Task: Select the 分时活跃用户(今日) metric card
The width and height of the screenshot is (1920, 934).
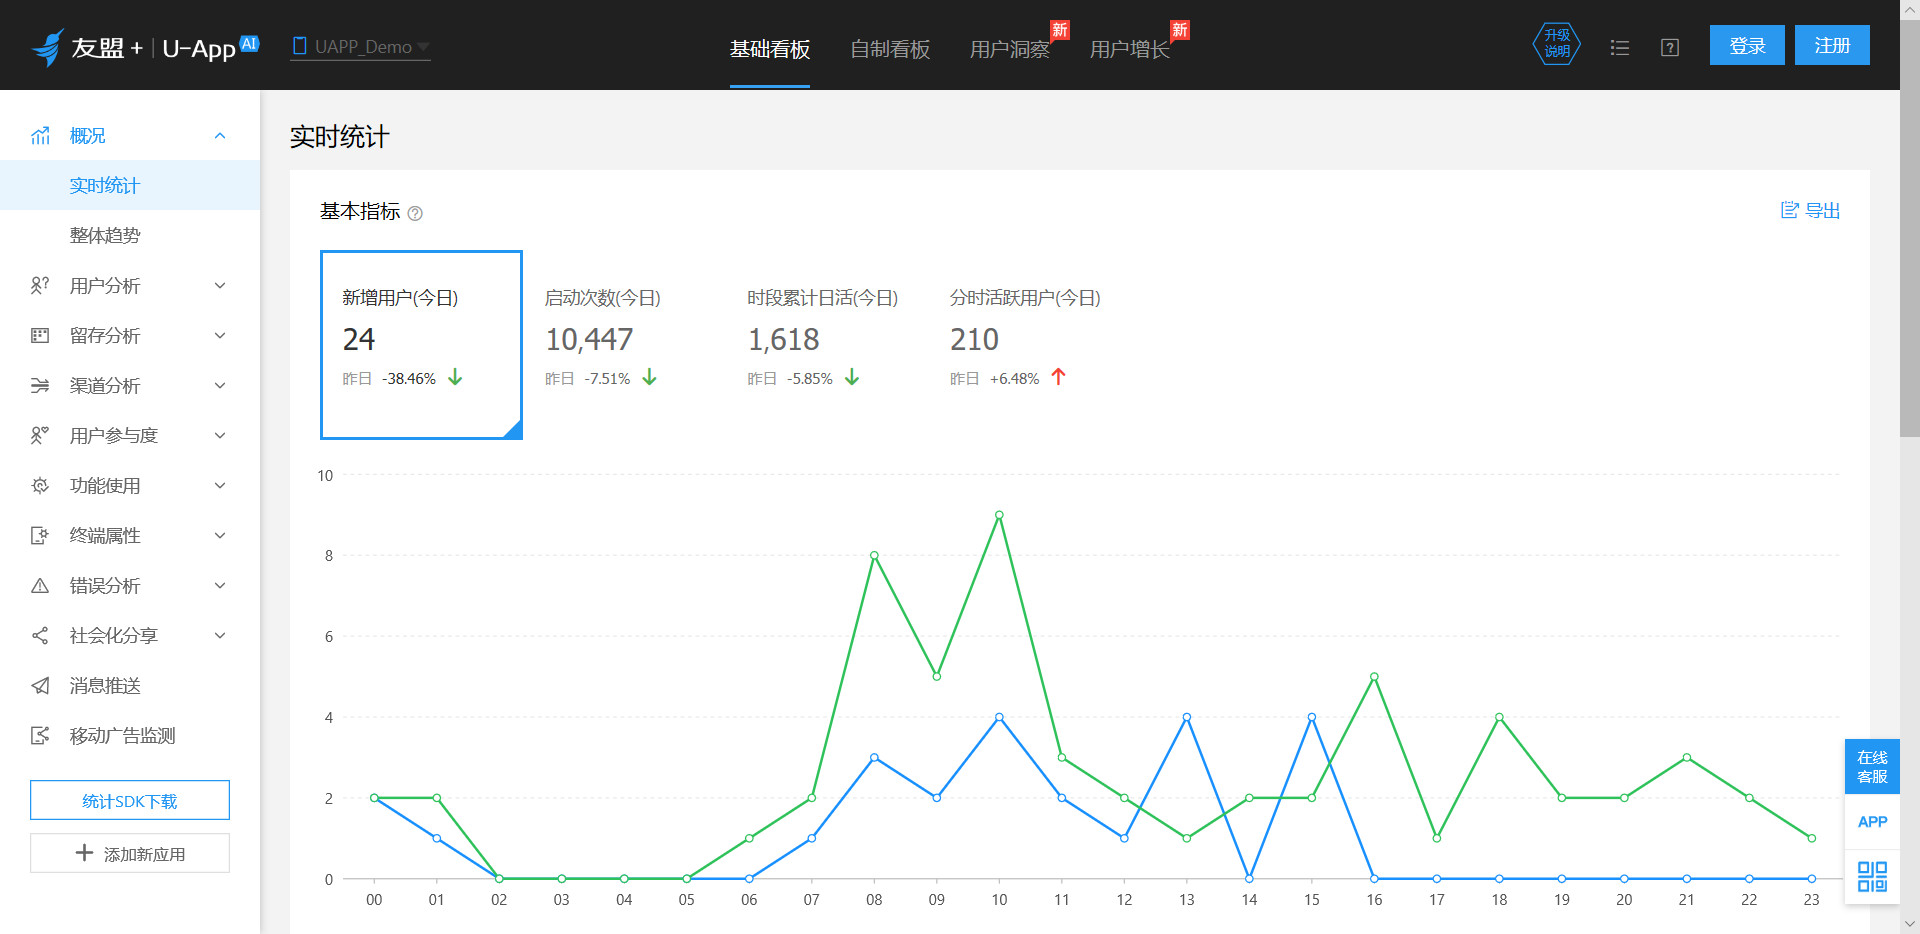Action: pos(1030,345)
